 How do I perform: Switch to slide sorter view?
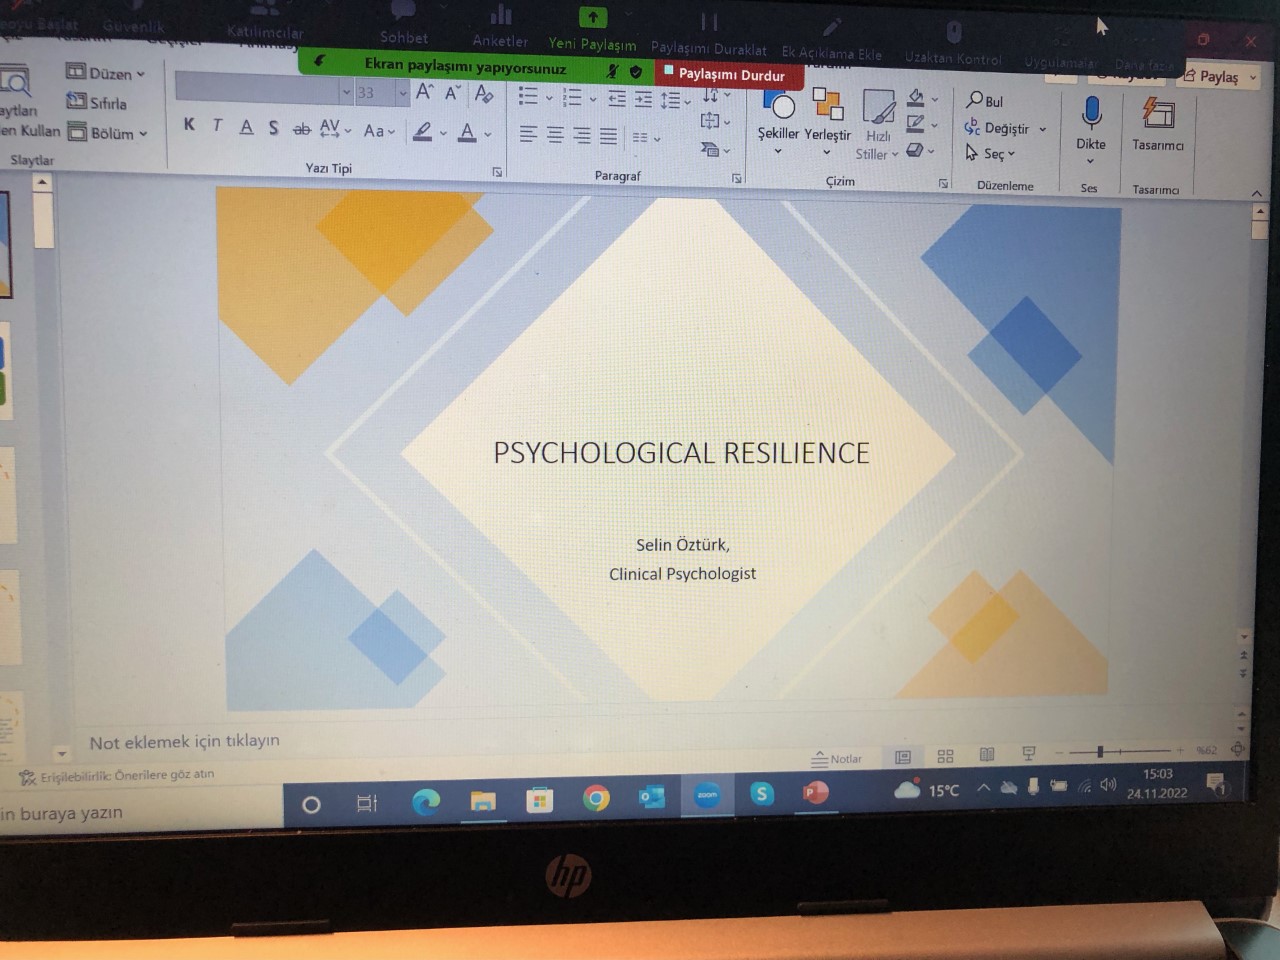click(945, 756)
